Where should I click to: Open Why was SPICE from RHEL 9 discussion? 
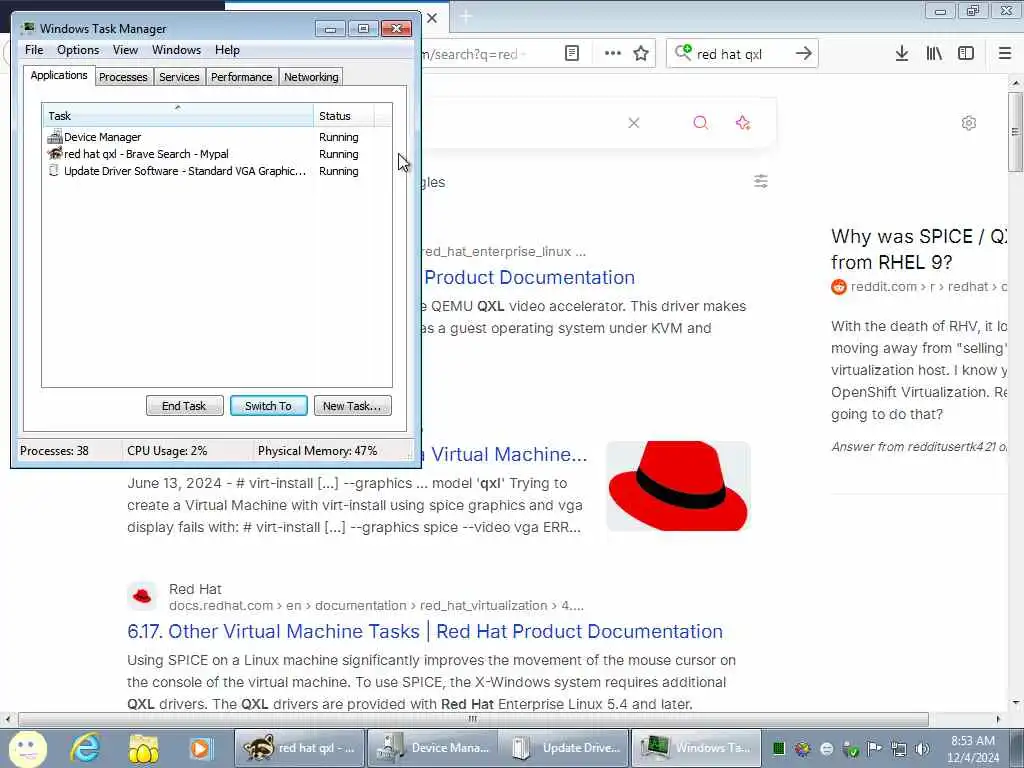(x=918, y=249)
